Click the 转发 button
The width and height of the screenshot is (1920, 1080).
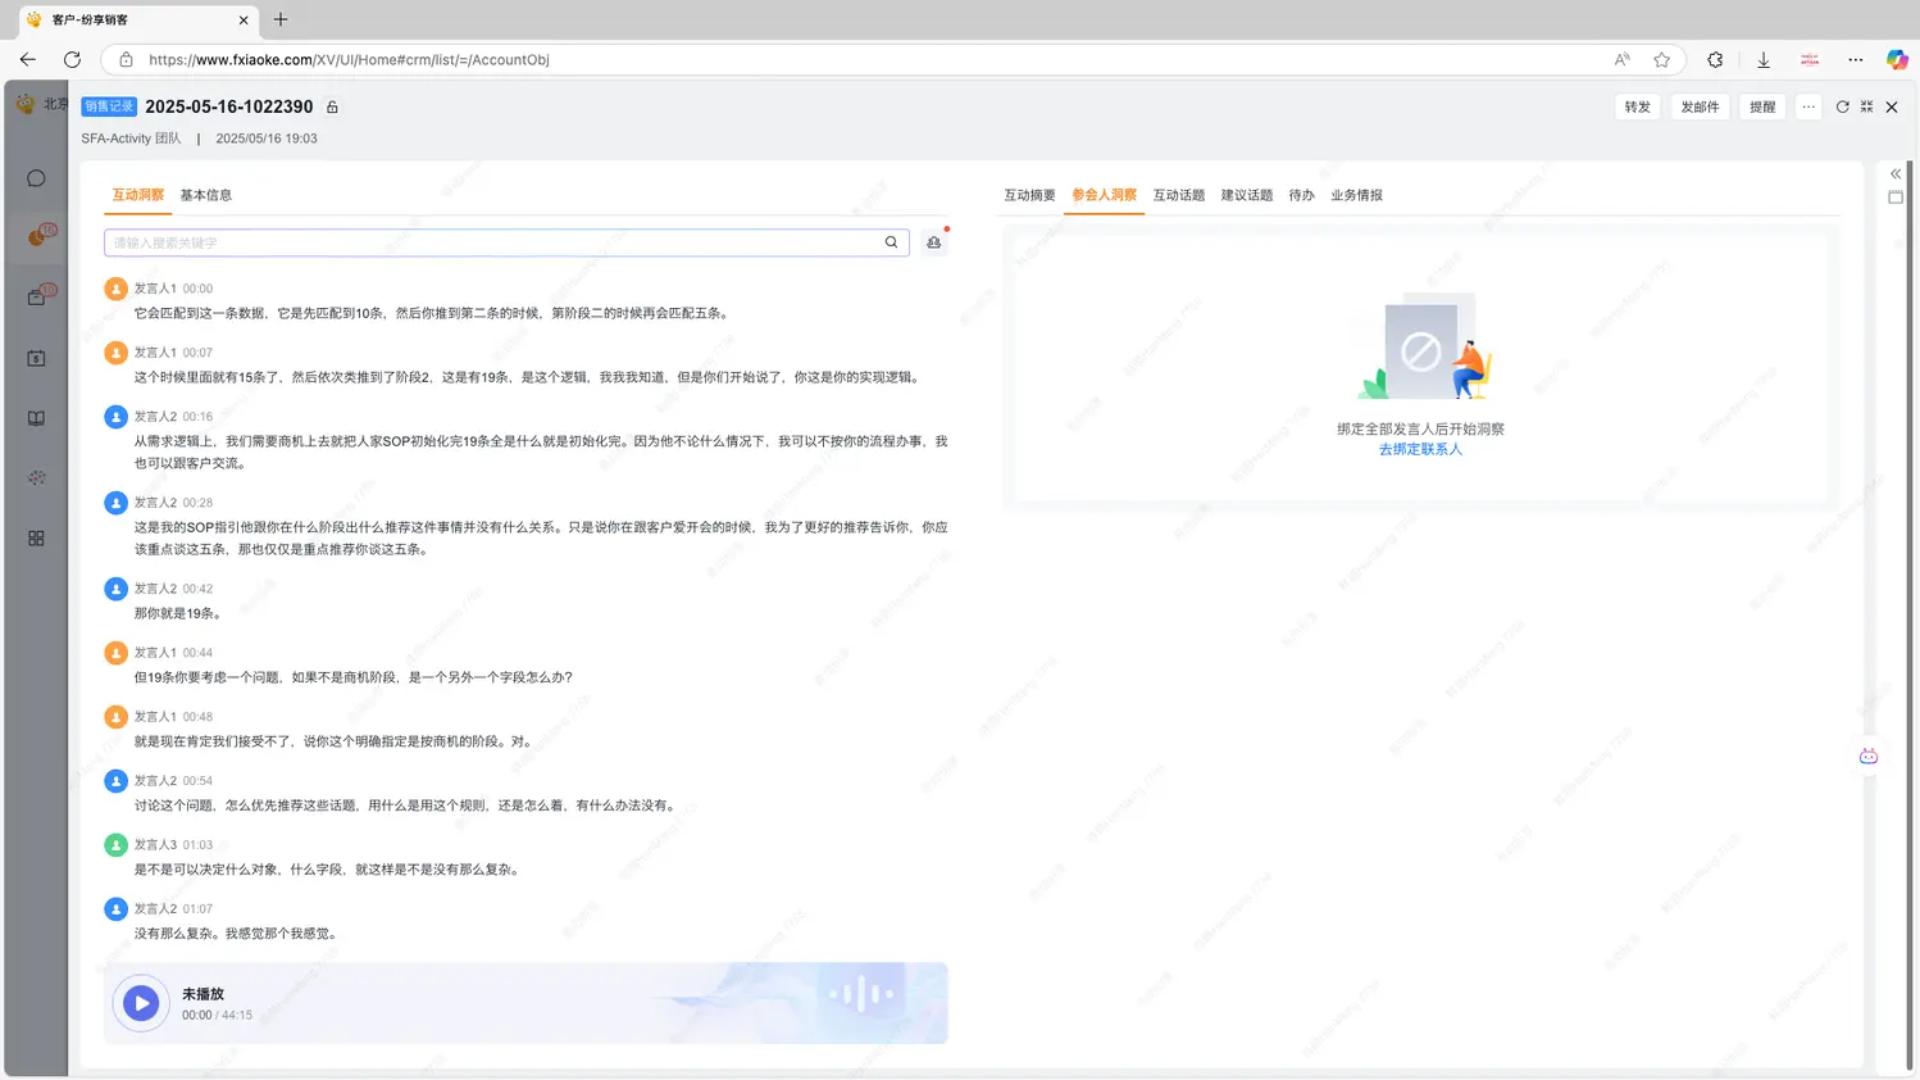[1637, 107]
